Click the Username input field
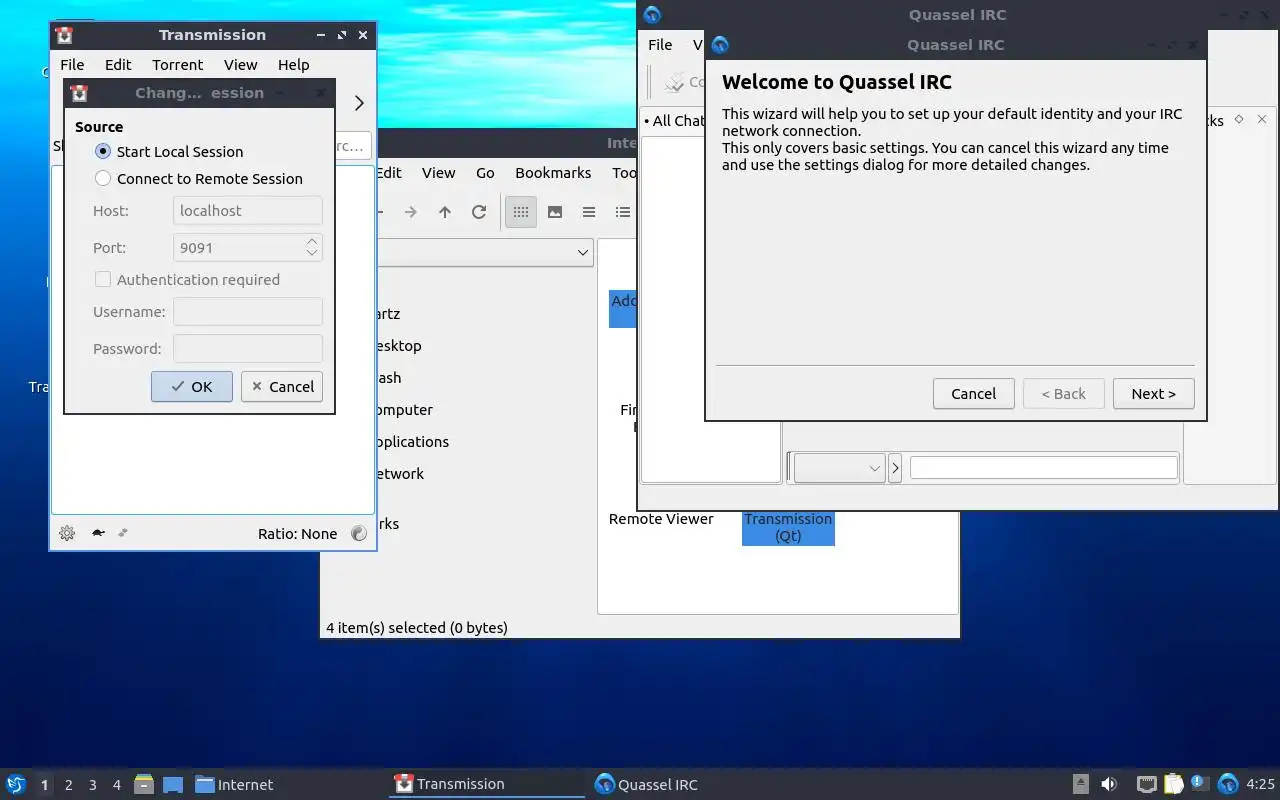 click(248, 312)
